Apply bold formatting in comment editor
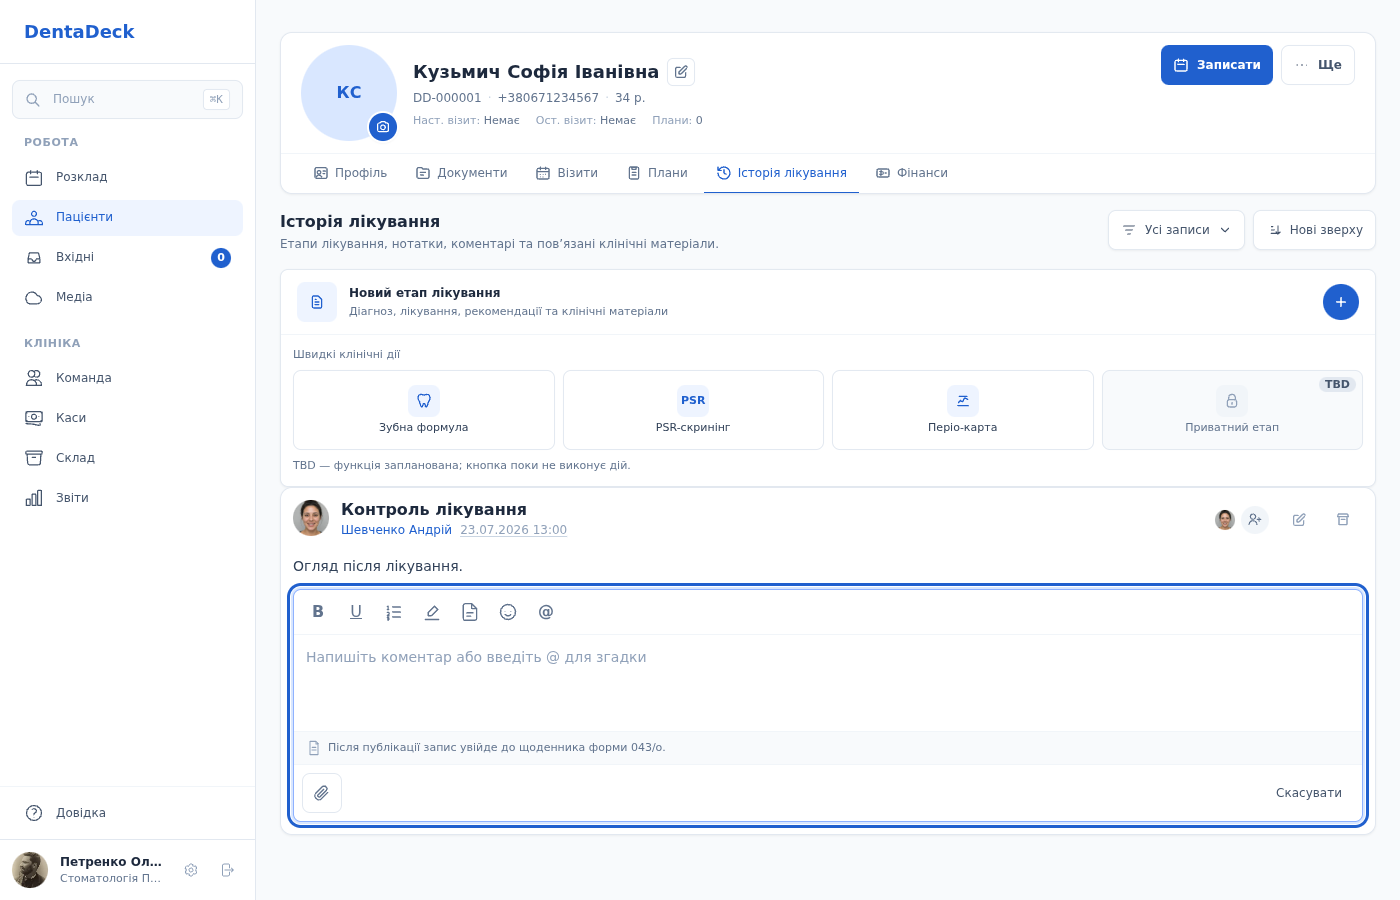The width and height of the screenshot is (1400, 900). click(318, 612)
